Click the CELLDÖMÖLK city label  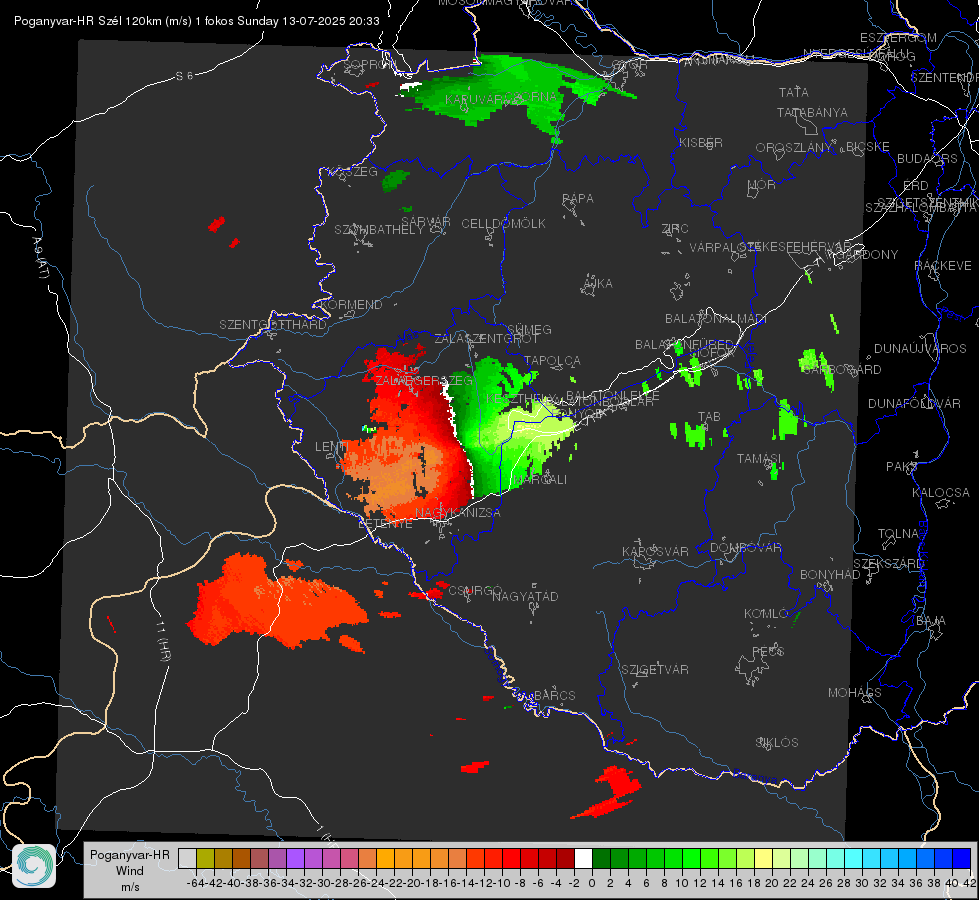pyautogui.click(x=503, y=224)
